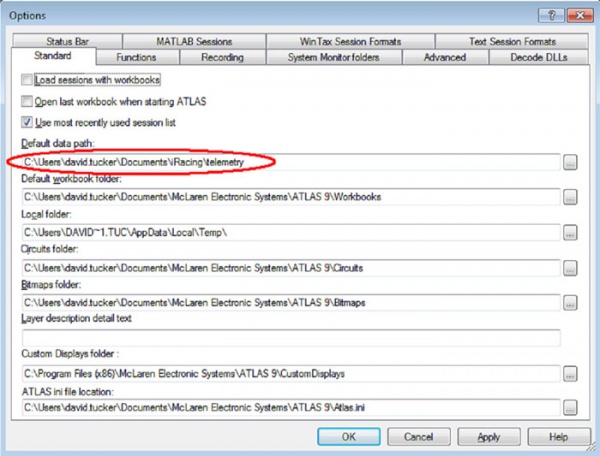
Task: Open browse button for Default workbook folder
Action: (570, 197)
